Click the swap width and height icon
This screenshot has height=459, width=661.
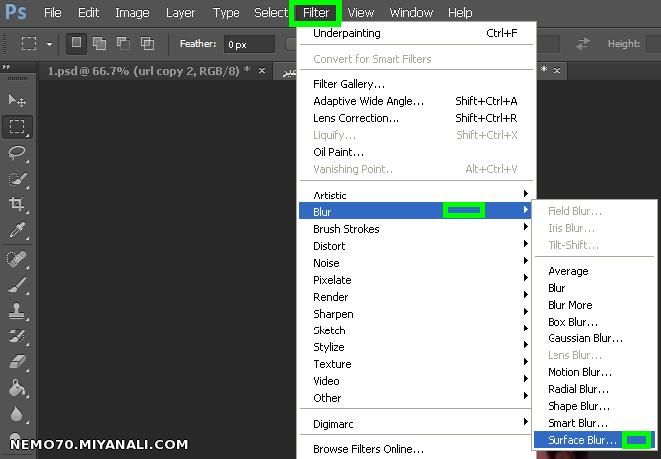(x=583, y=43)
